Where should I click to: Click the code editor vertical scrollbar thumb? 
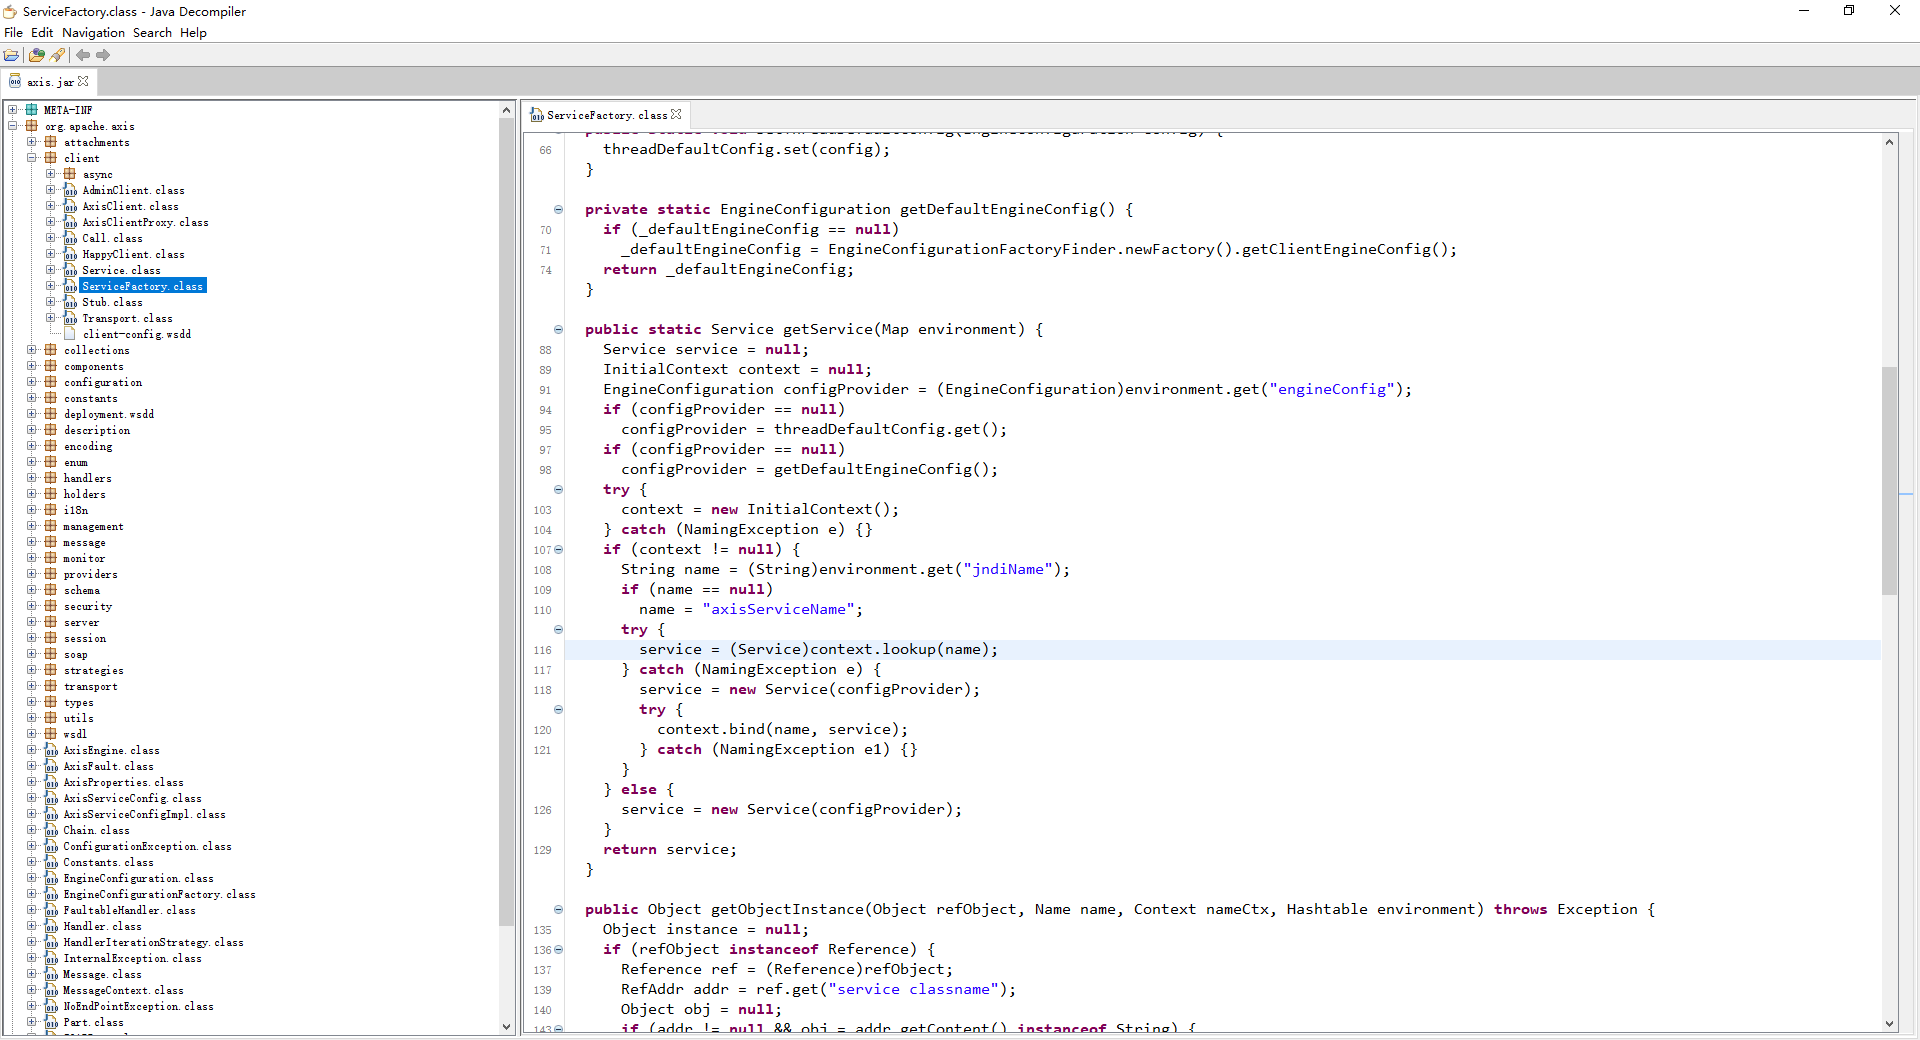tap(1889, 480)
